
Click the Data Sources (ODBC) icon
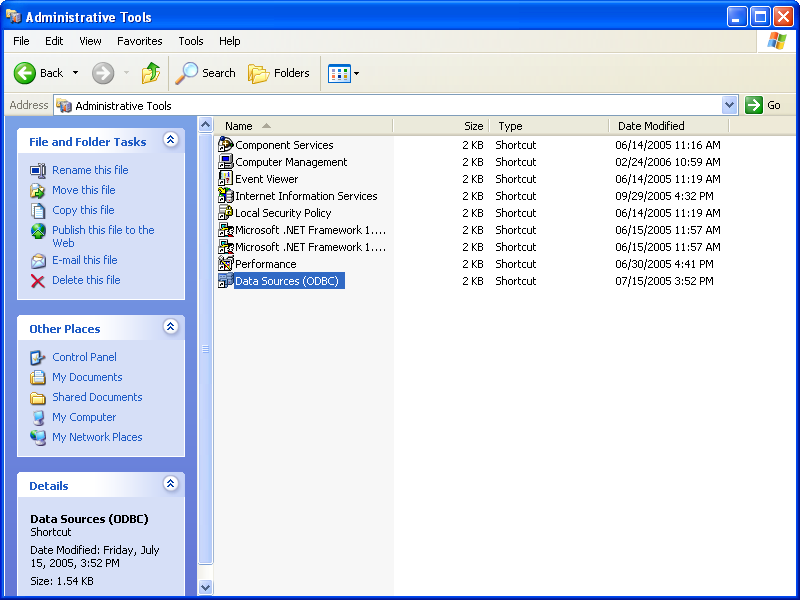tap(226, 281)
